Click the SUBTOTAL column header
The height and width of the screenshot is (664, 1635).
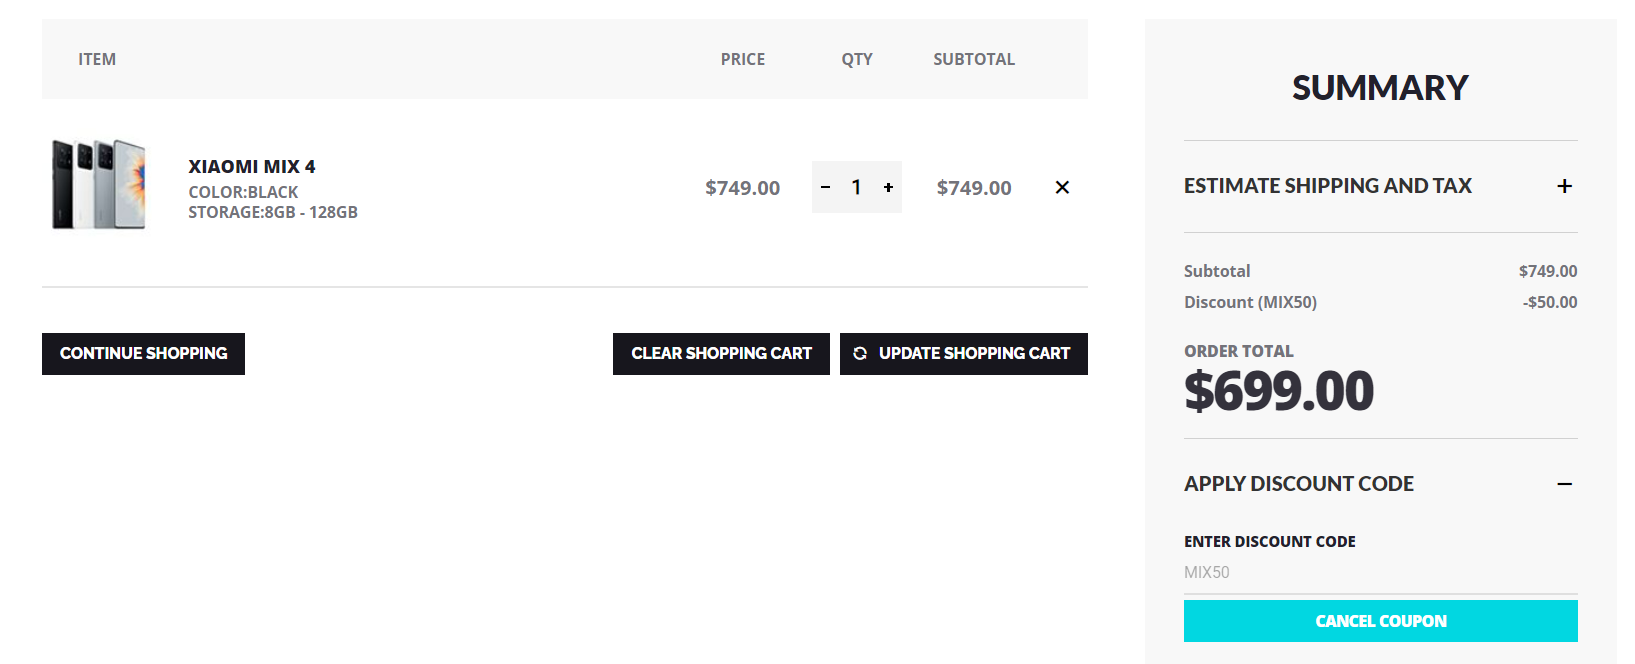click(973, 59)
